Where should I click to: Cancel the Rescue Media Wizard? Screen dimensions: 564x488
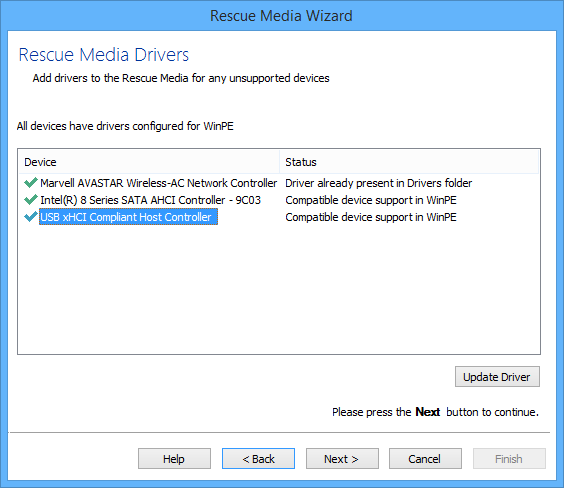(425, 459)
